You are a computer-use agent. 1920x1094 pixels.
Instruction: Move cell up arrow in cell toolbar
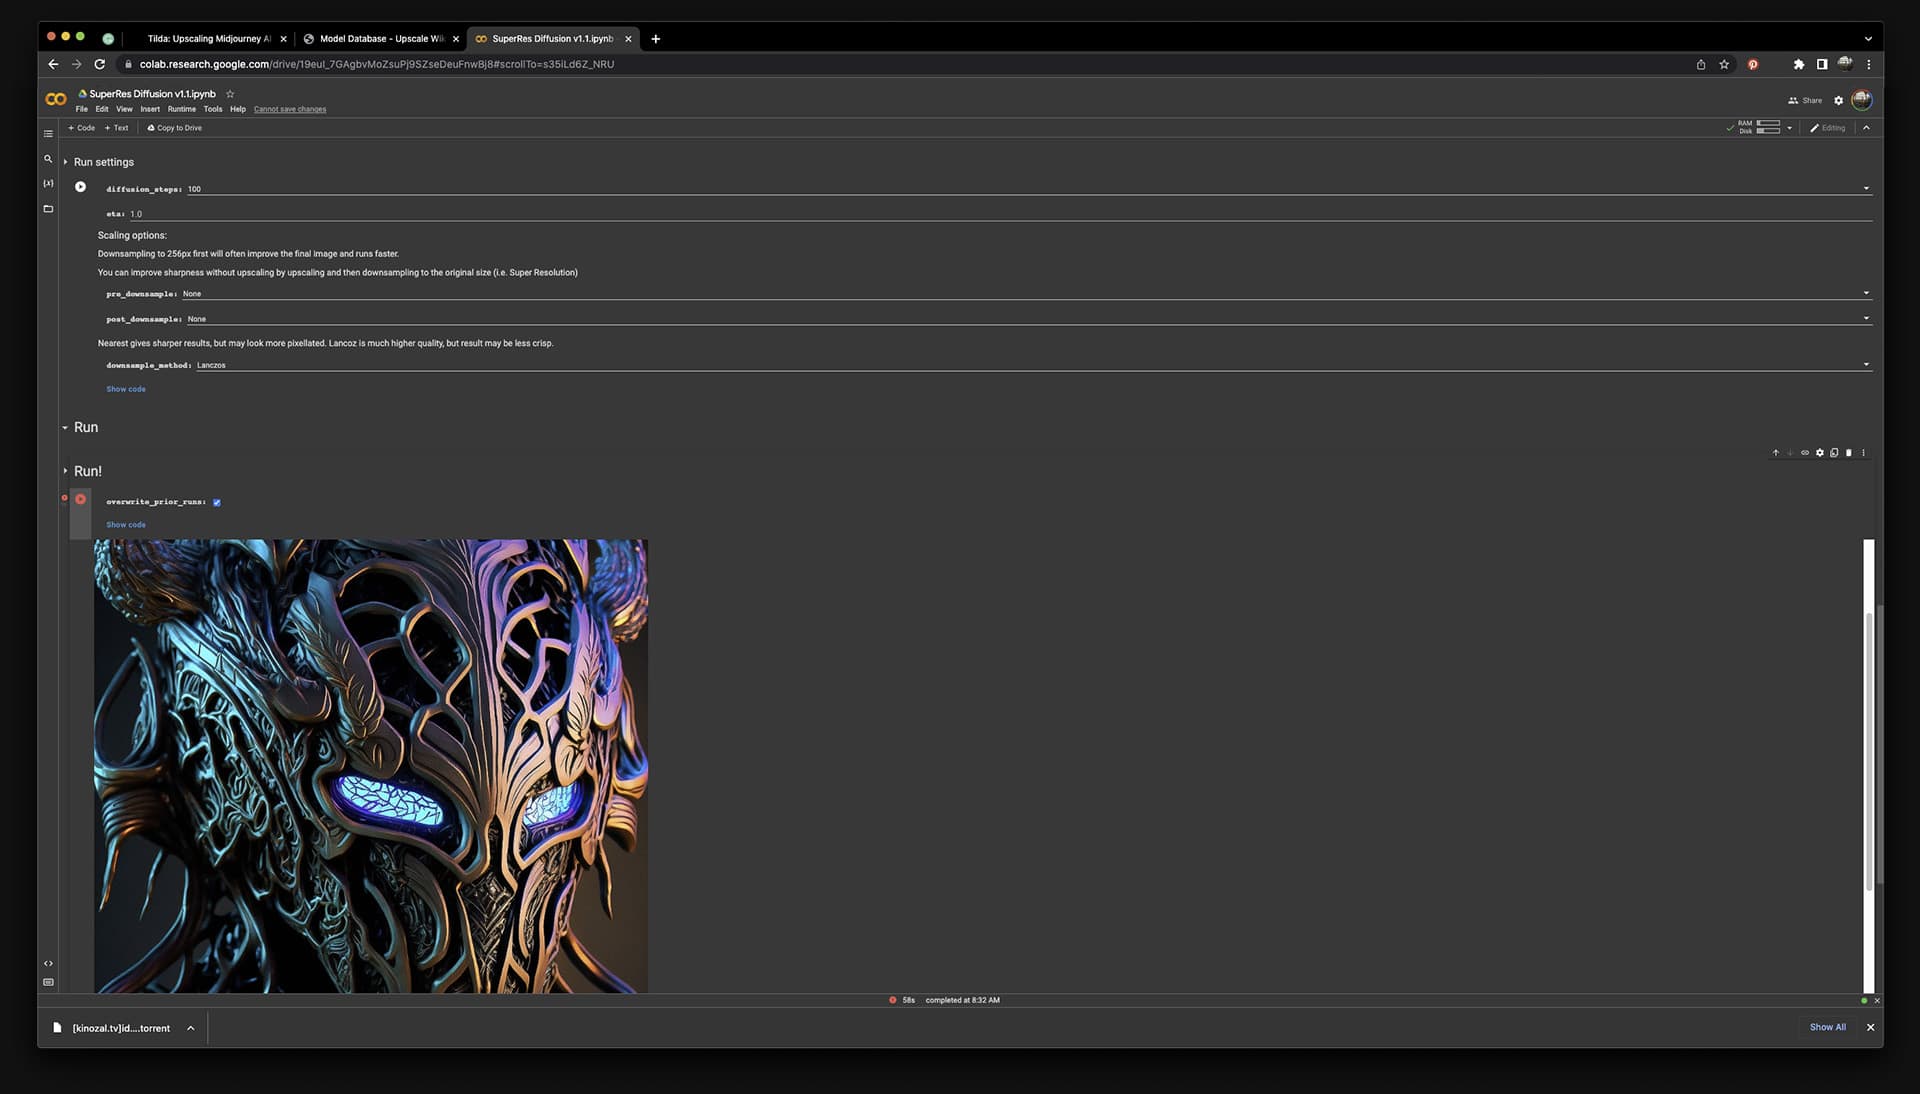click(1776, 453)
